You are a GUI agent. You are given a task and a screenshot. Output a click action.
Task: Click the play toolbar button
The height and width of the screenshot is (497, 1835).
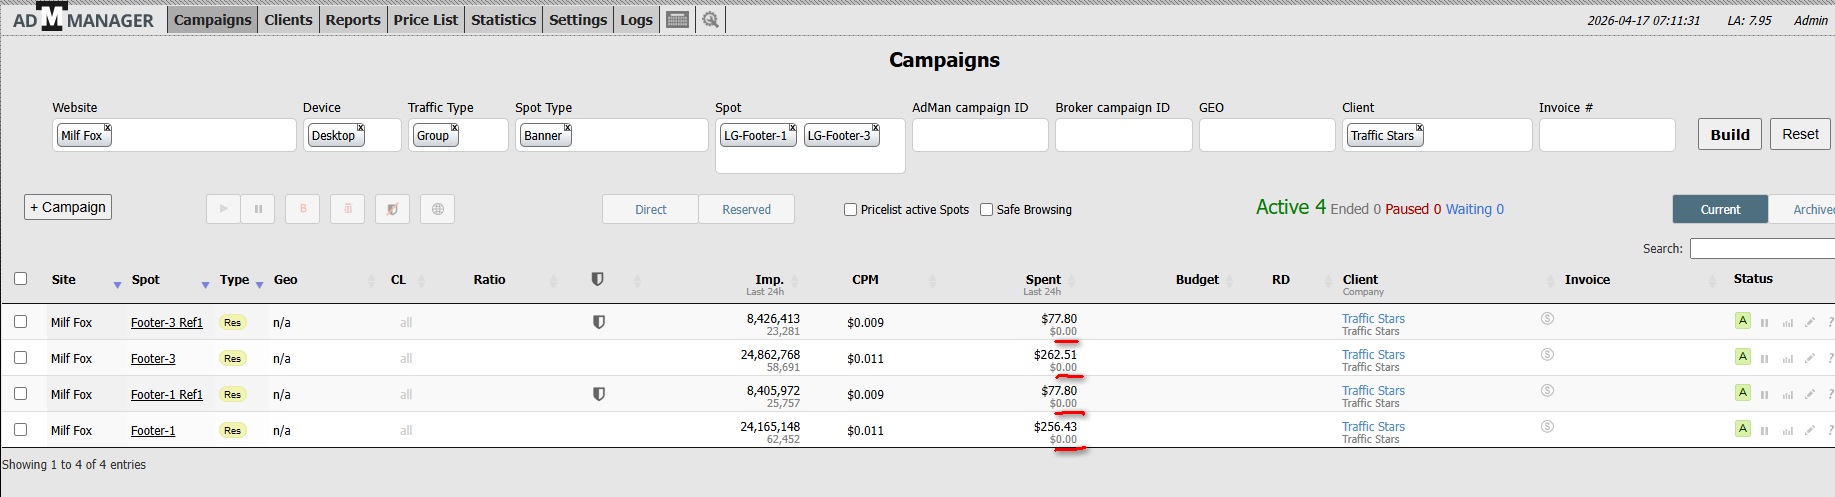(x=223, y=209)
